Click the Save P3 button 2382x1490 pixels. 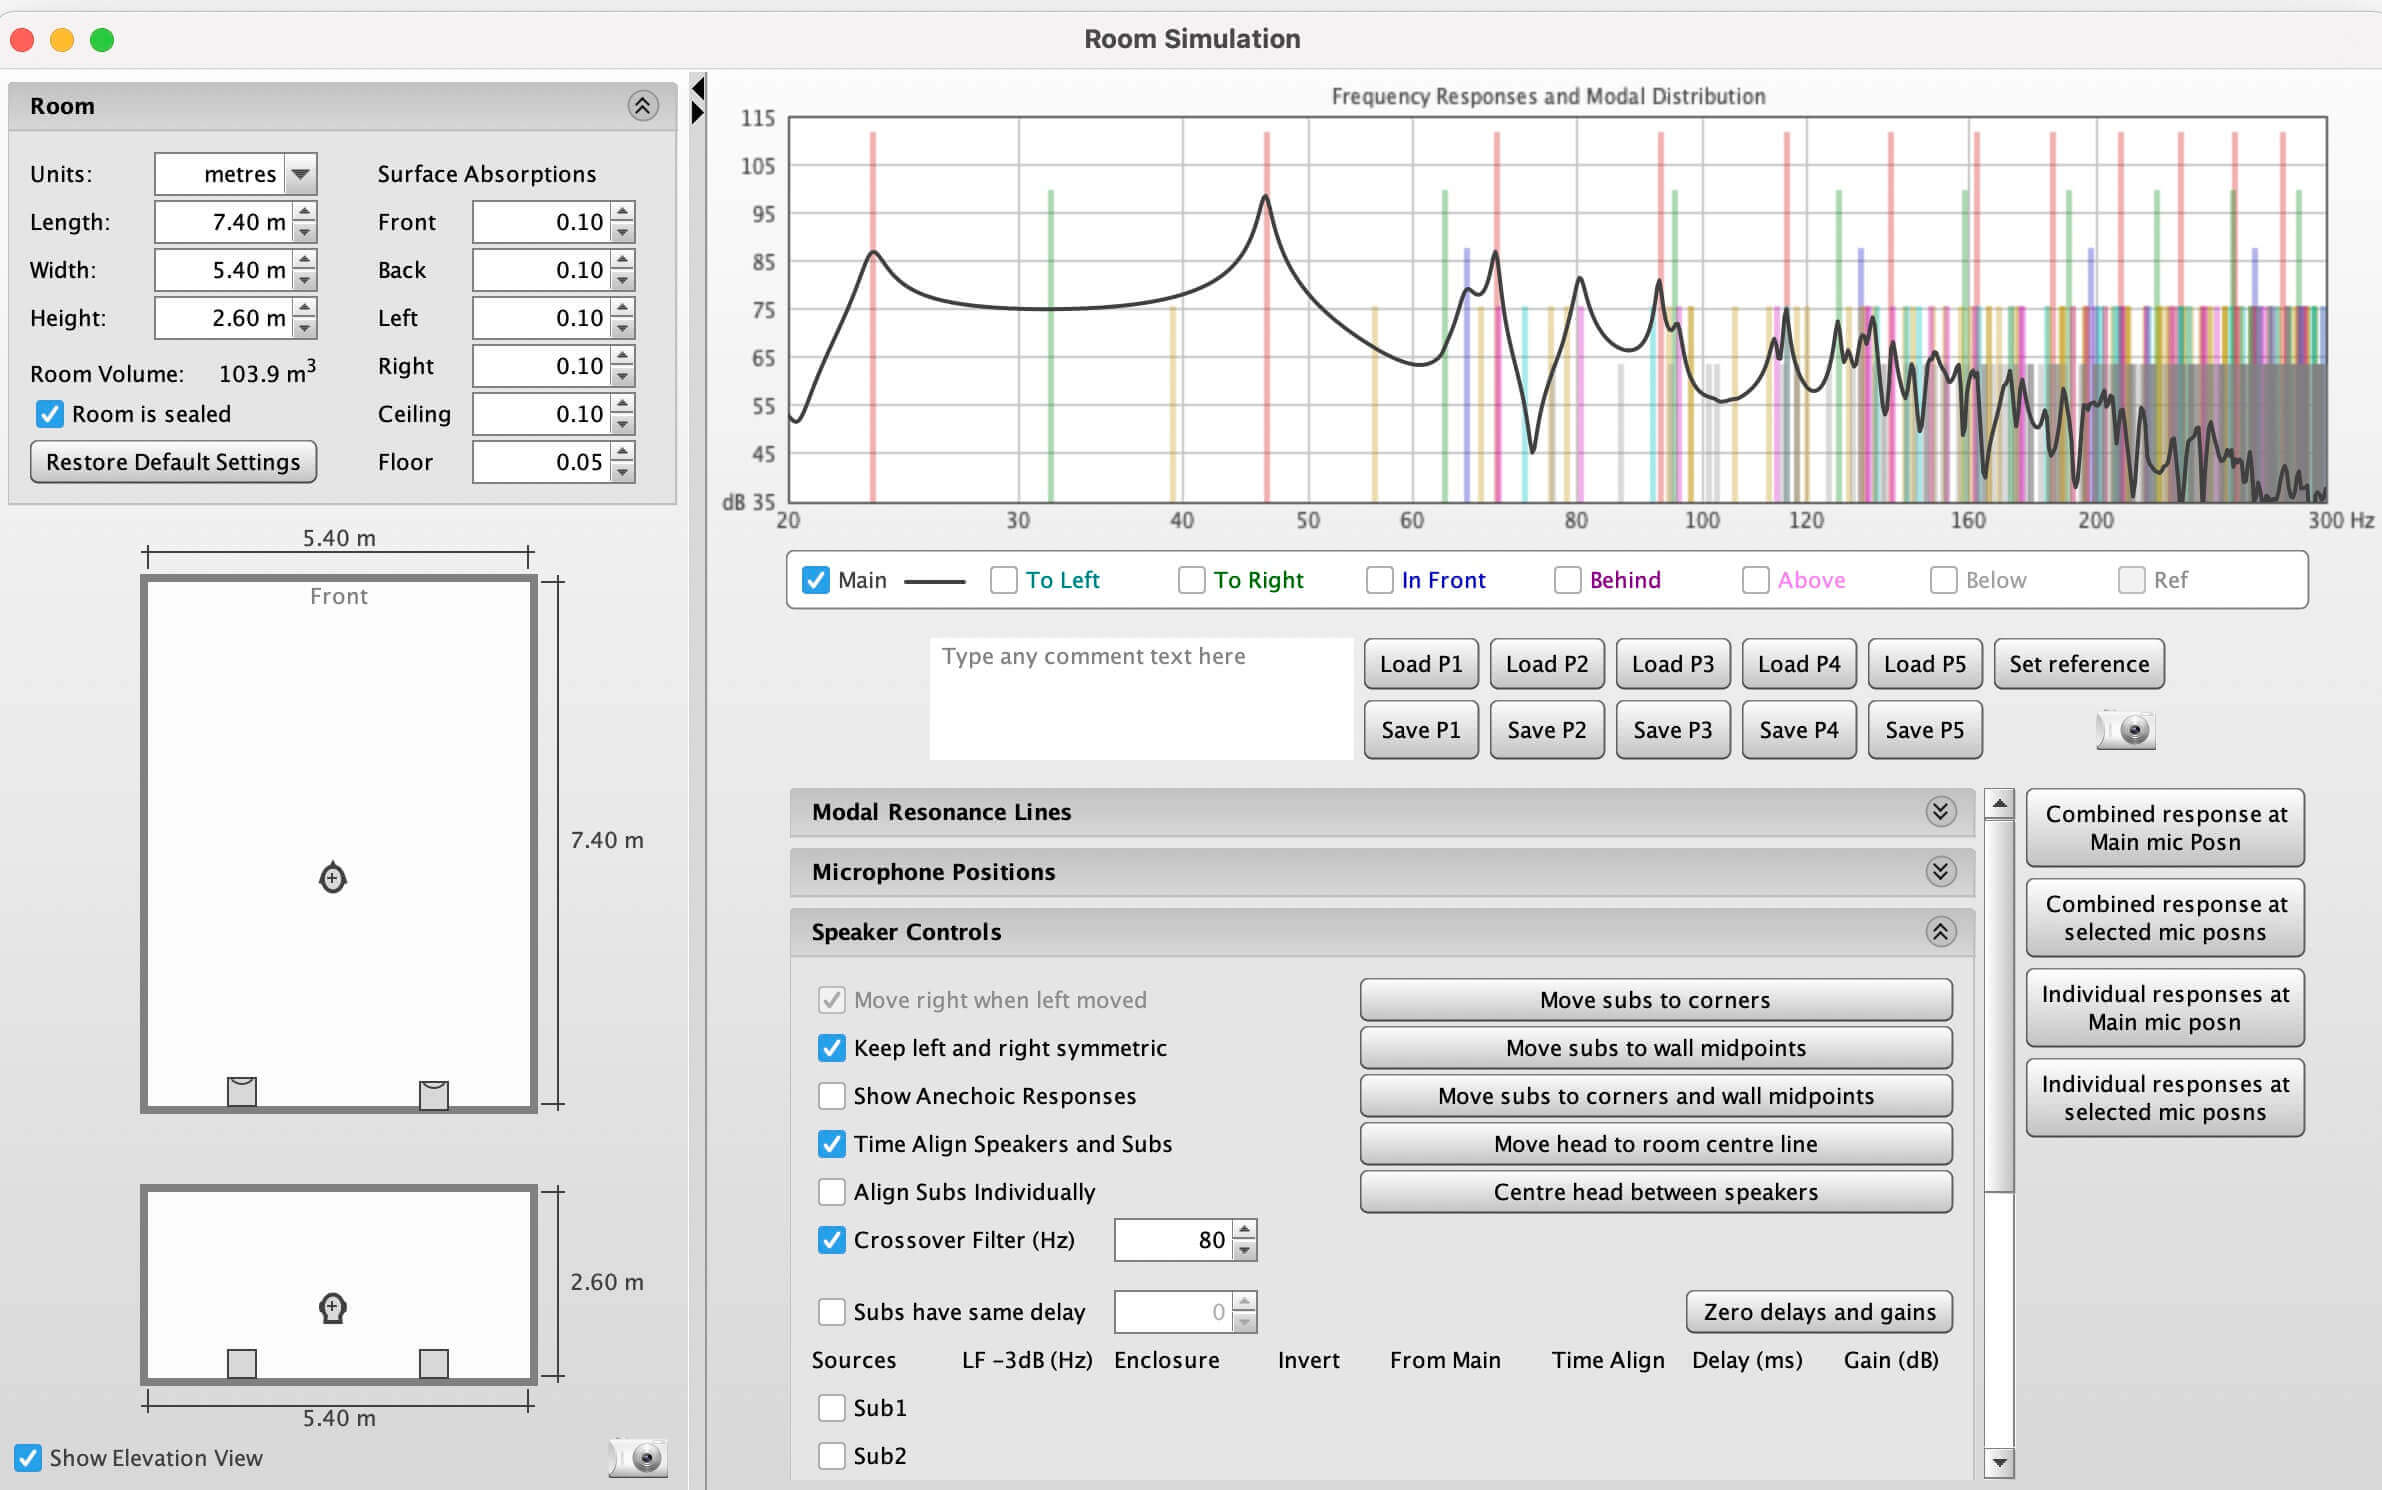coord(1673,730)
